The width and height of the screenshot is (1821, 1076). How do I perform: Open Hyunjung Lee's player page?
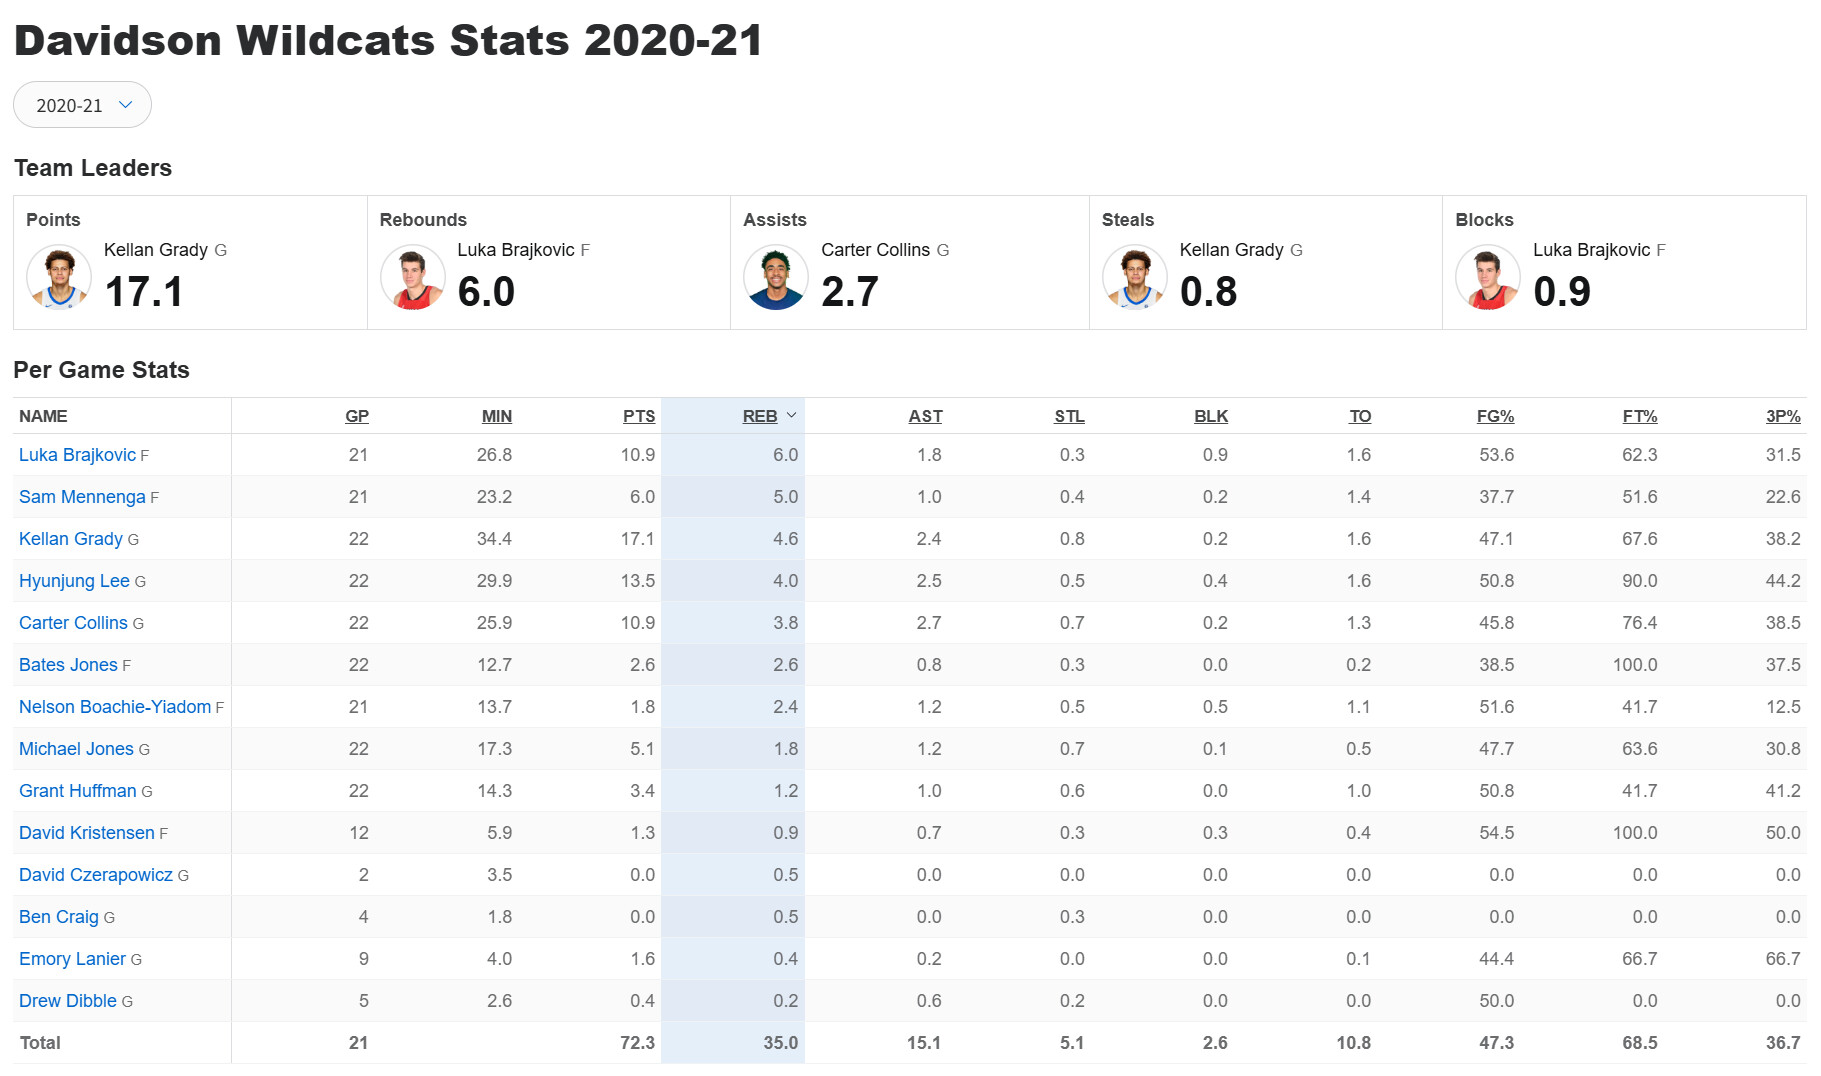pyautogui.click(x=74, y=581)
